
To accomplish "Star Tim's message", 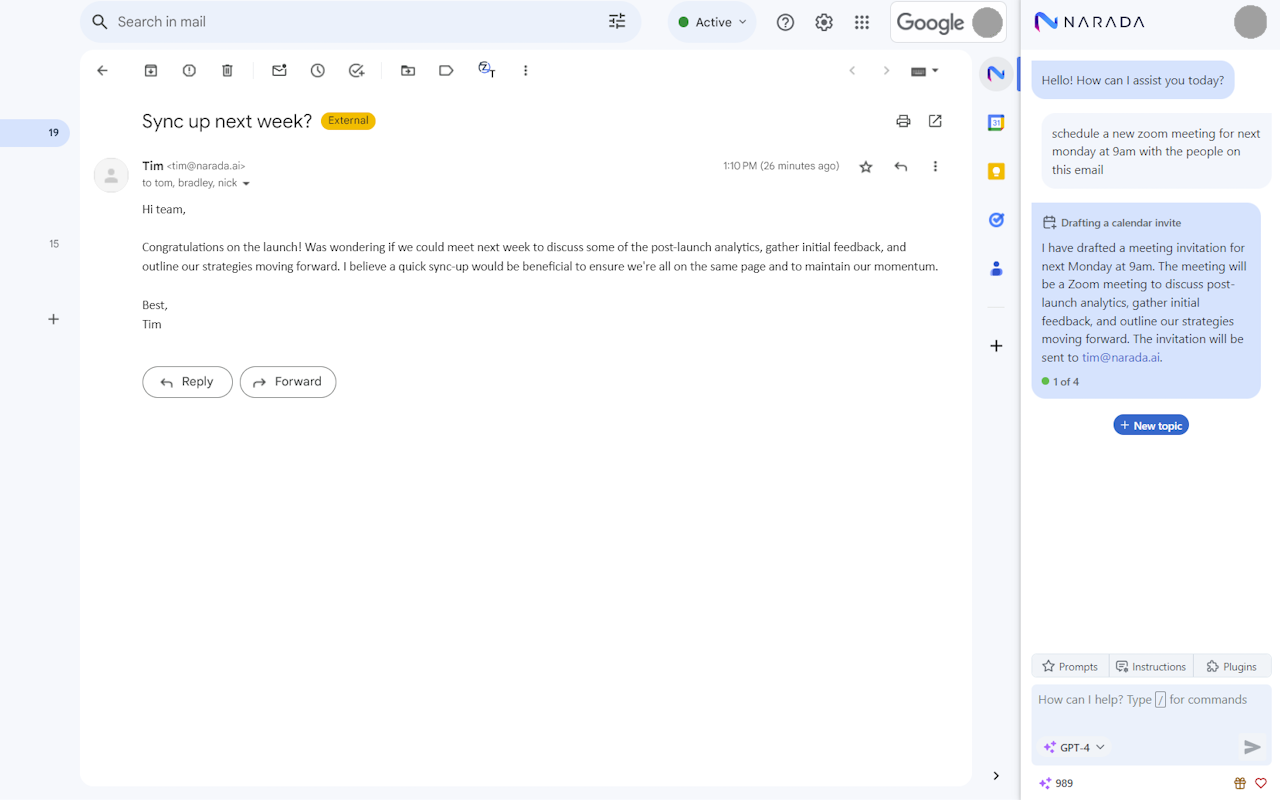I will [866, 166].
